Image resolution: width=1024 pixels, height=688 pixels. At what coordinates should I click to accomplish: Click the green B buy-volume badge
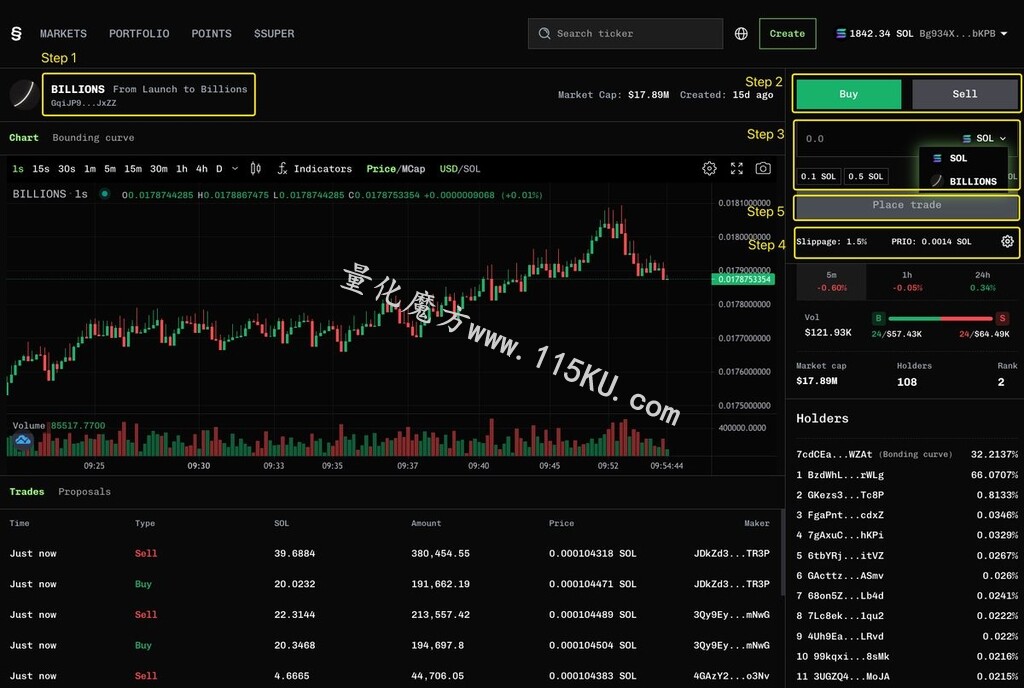tap(878, 319)
